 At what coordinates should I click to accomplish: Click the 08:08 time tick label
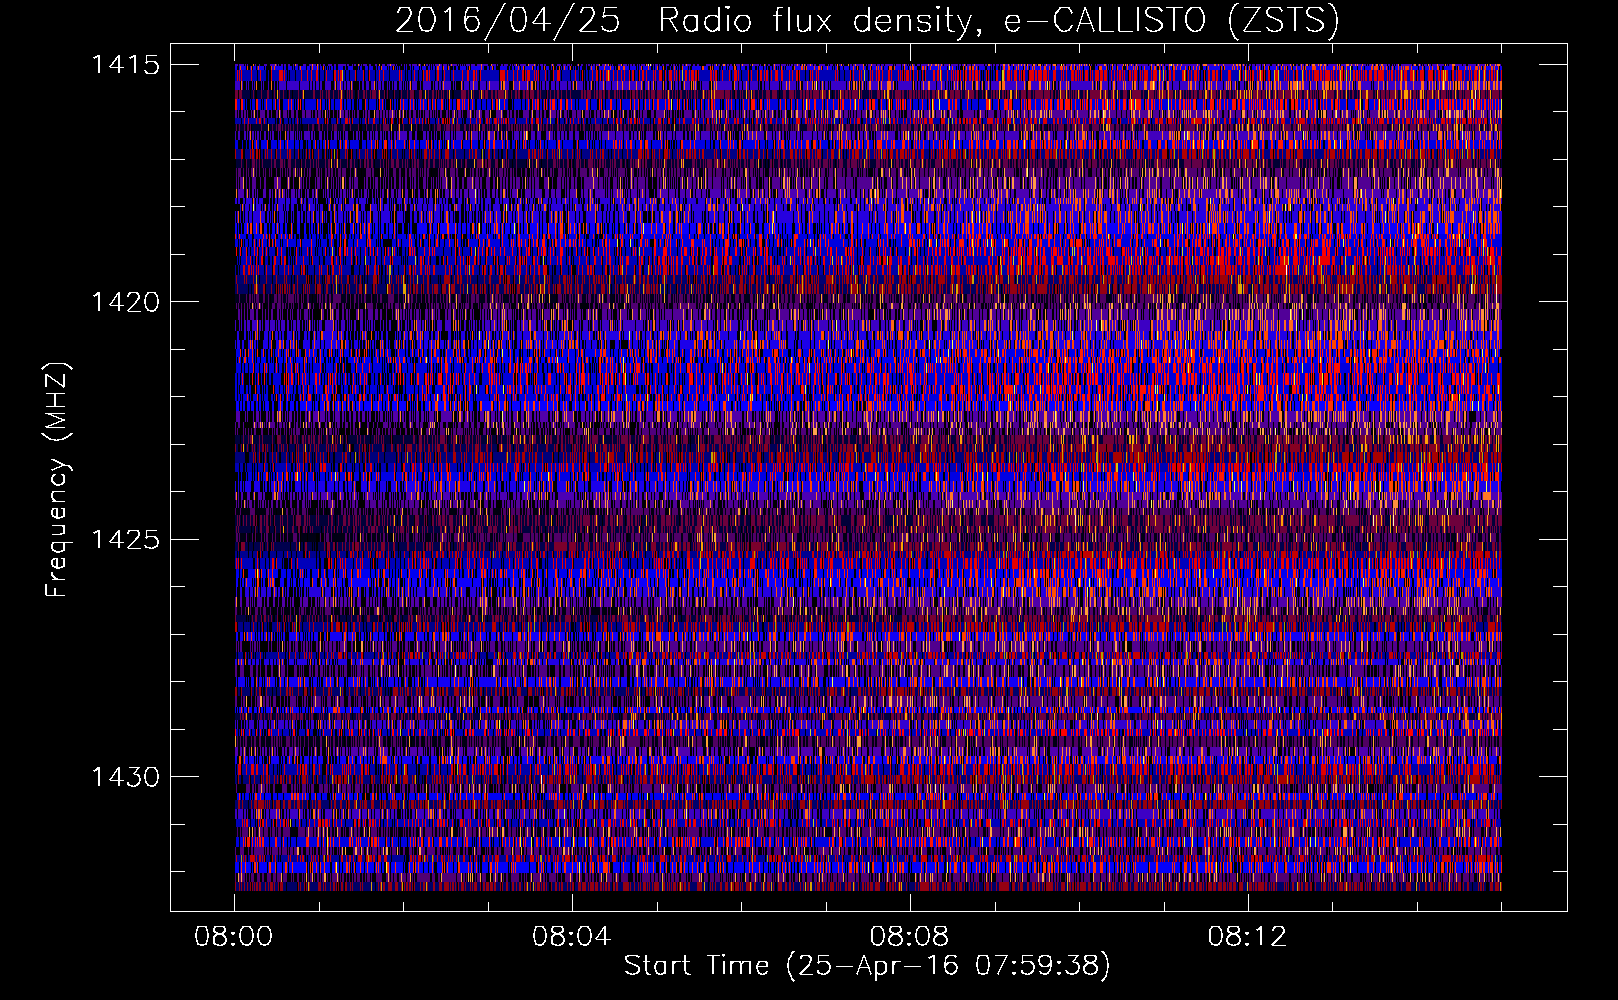coord(909,937)
